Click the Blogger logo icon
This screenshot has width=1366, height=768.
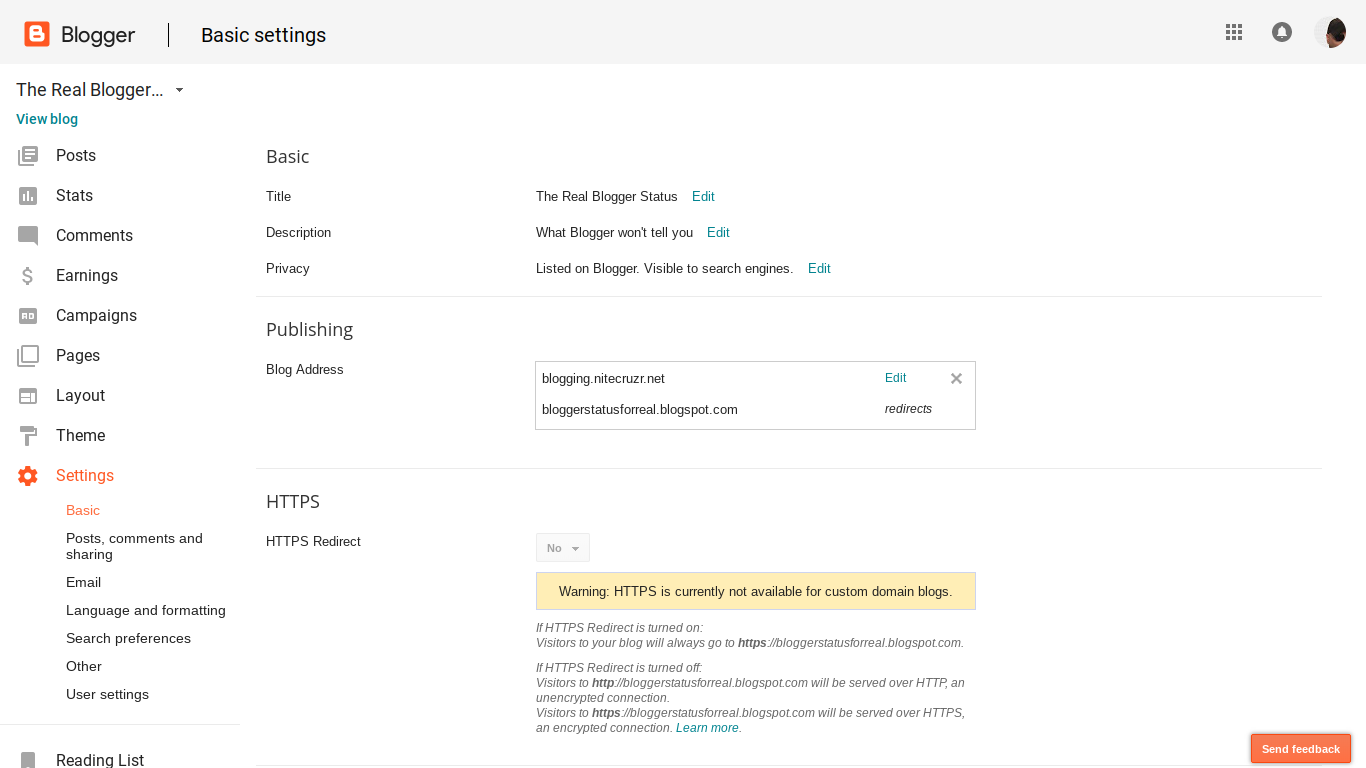(37, 34)
